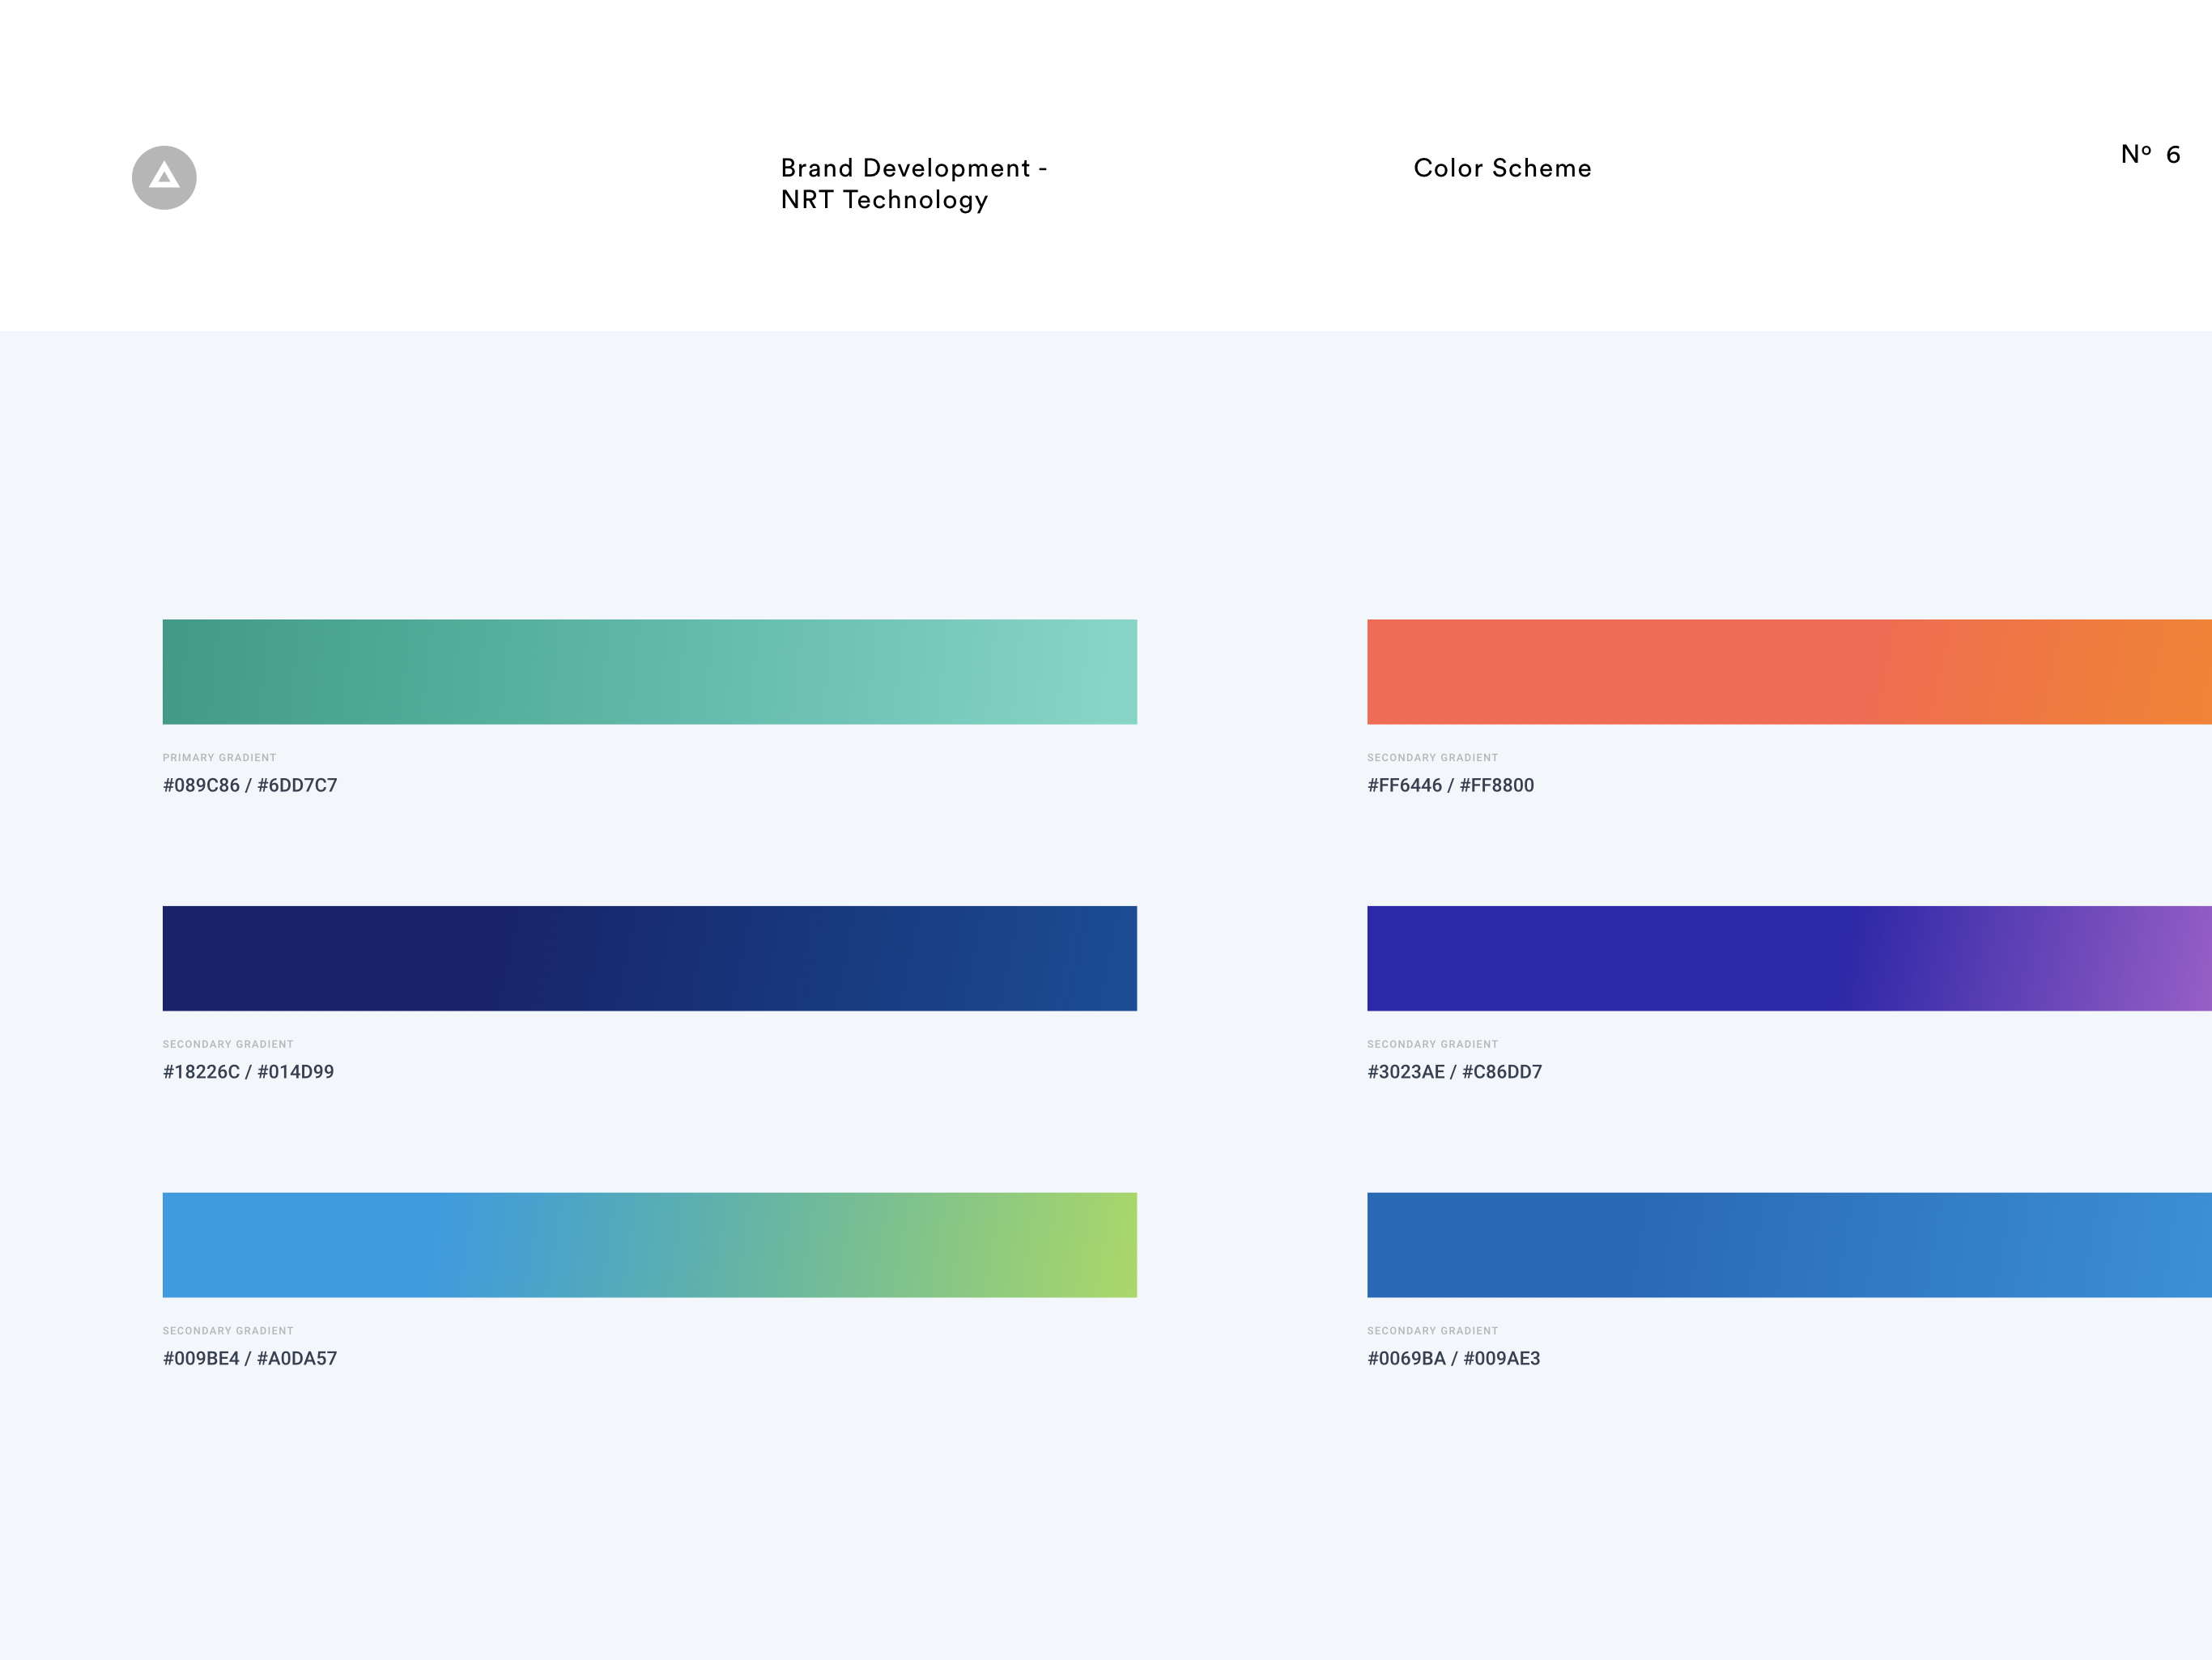Click 'SECONDARY GRADIENT' label above #3023AE
Screen dimensions: 2212x1660
1432,1044
